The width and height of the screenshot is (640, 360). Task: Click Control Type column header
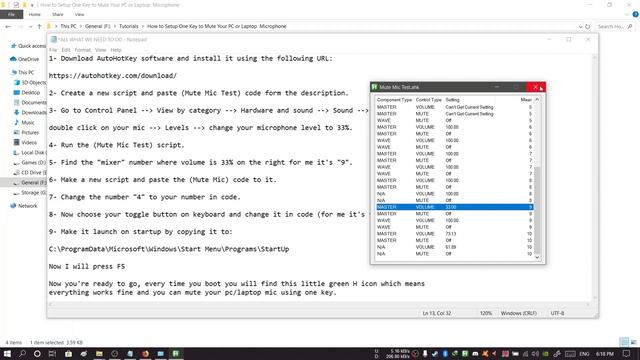[429, 100]
